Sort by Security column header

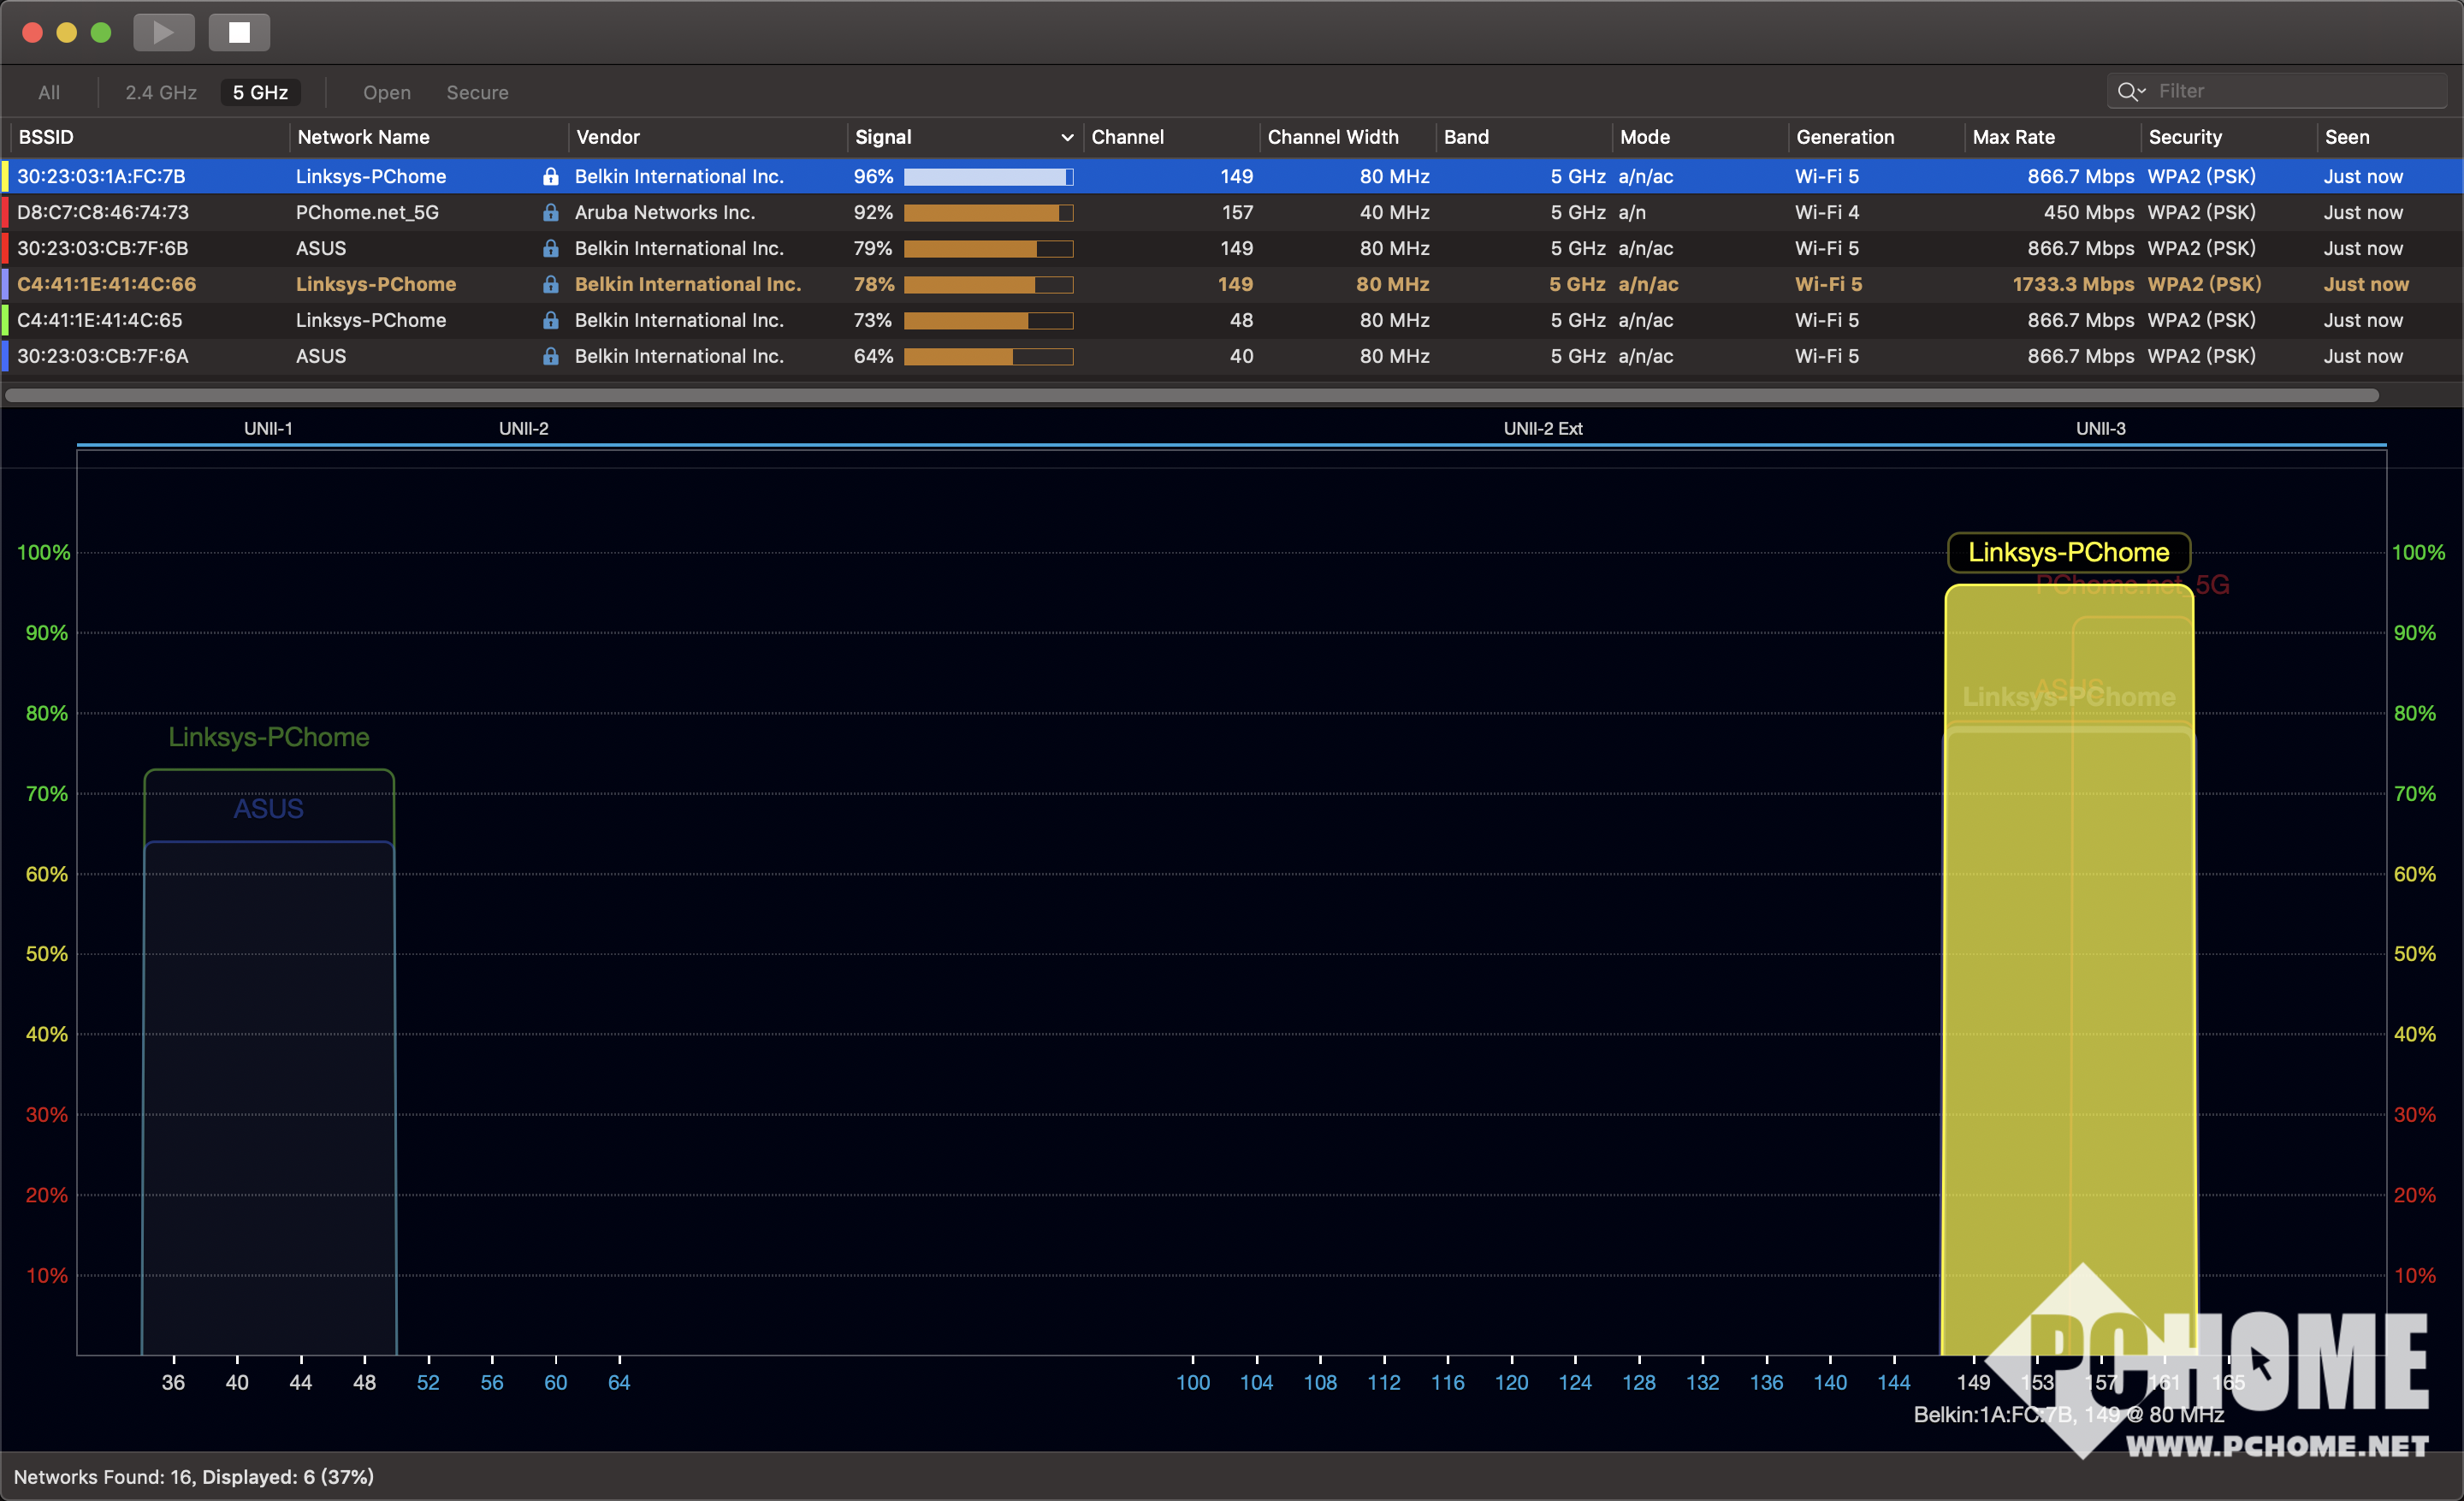pos(2185,137)
